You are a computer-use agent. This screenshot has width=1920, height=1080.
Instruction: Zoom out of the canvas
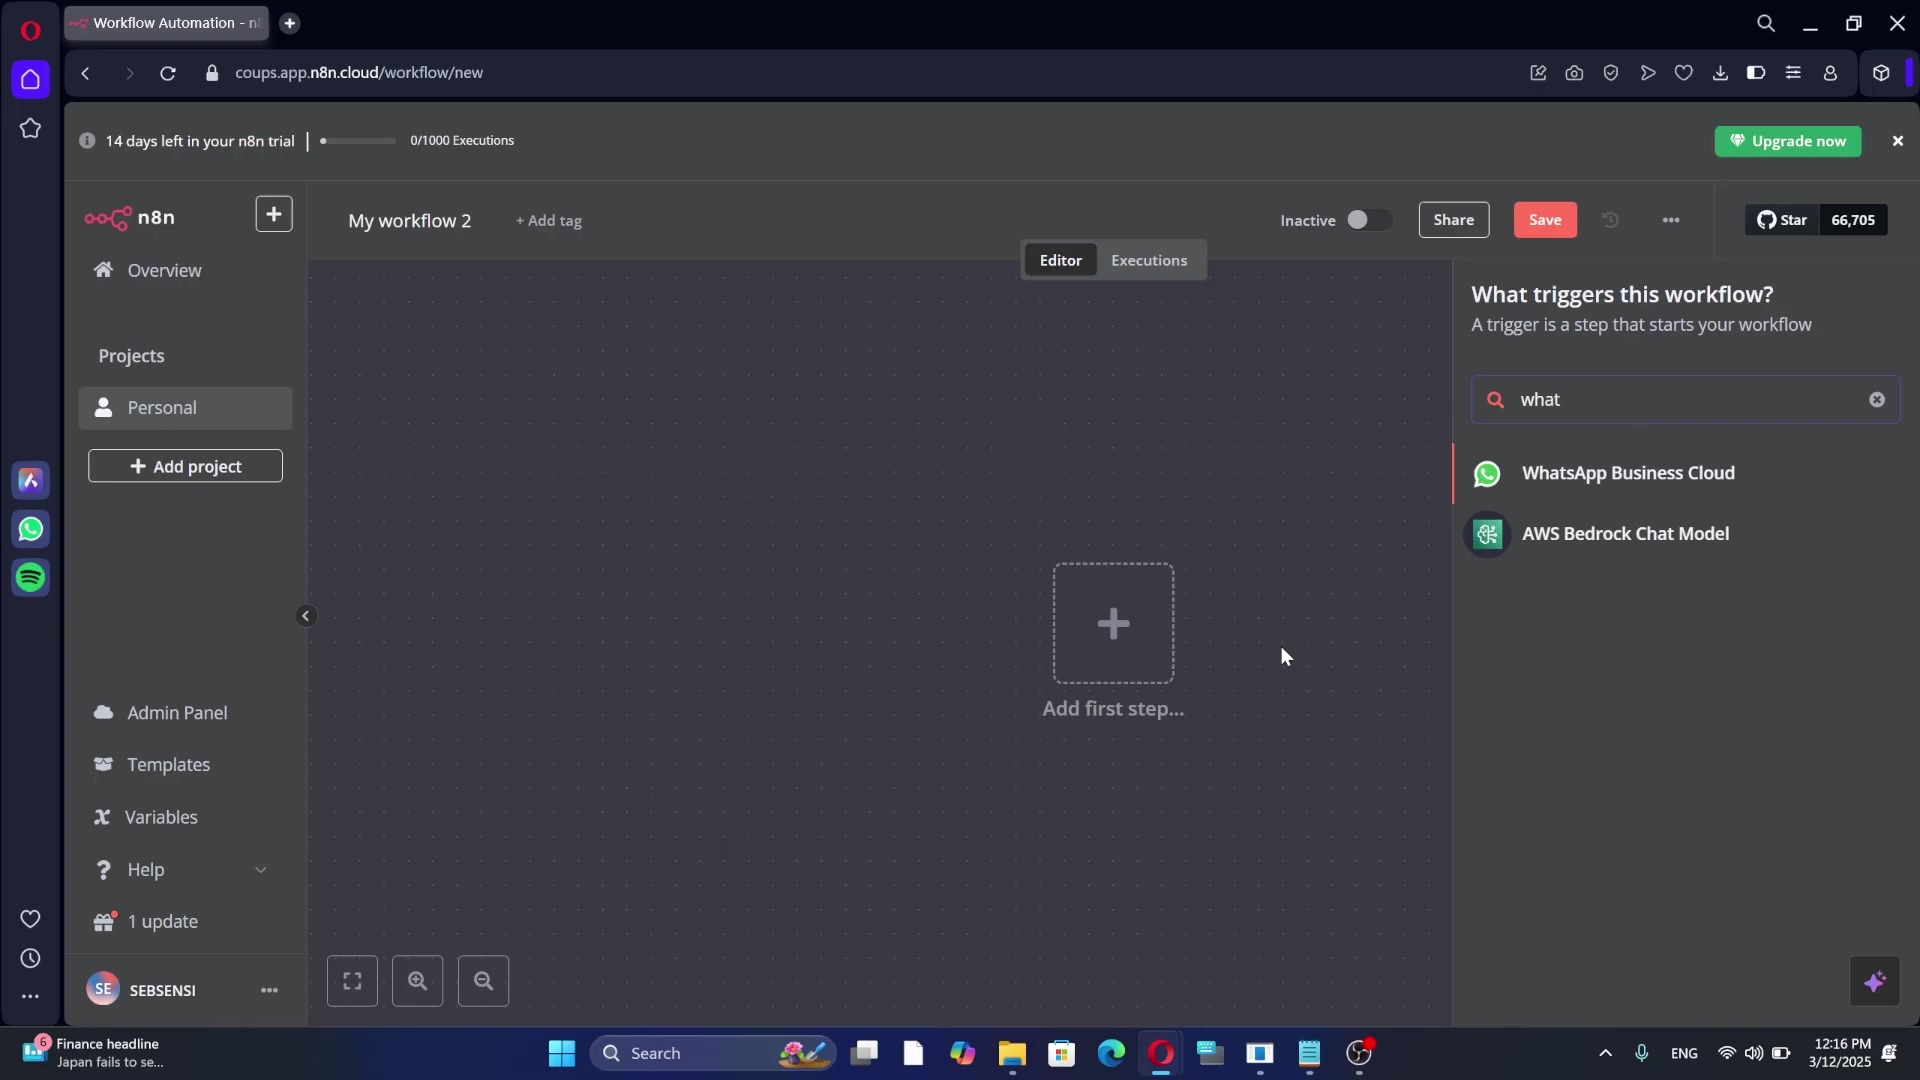pos(483,981)
